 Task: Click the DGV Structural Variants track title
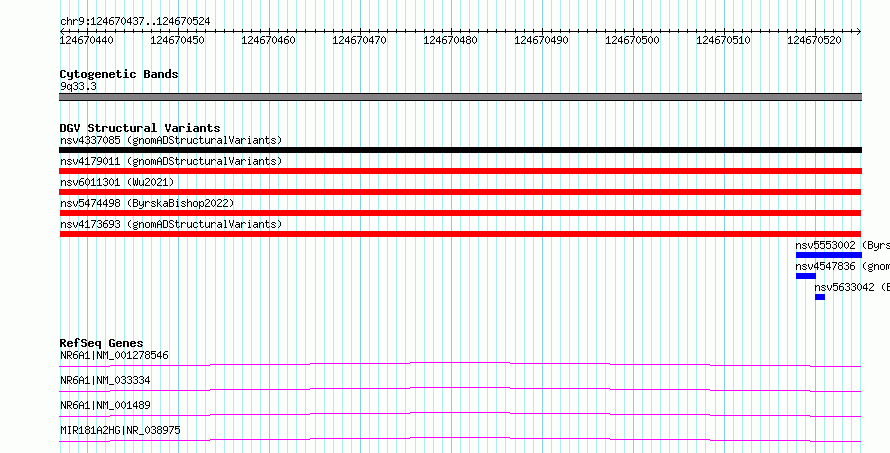[x=140, y=128]
